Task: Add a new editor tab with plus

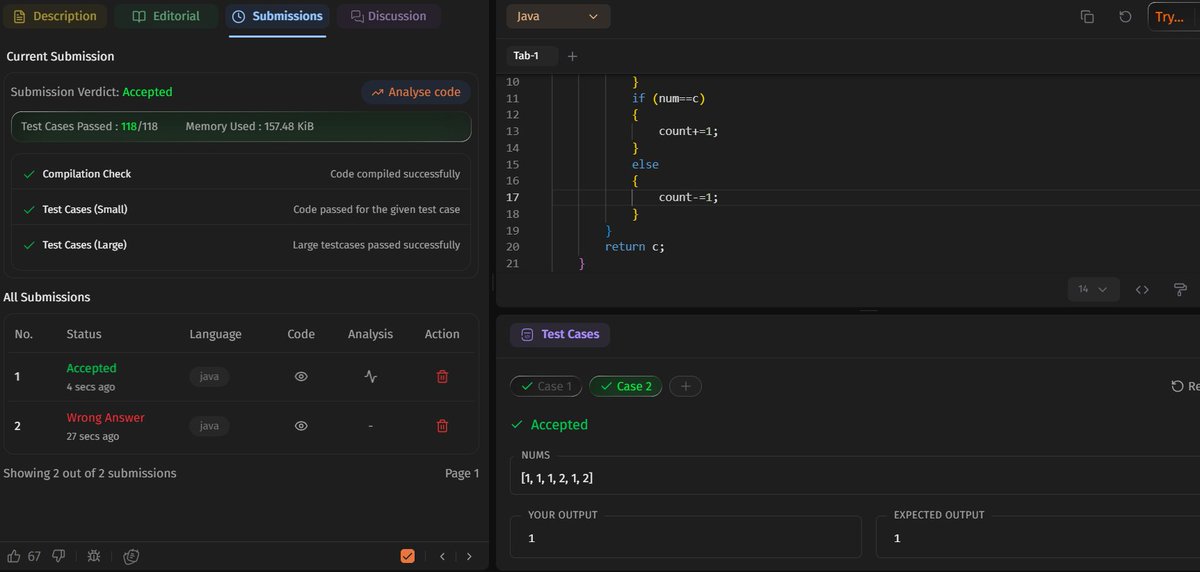Action: tap(572, 56)
